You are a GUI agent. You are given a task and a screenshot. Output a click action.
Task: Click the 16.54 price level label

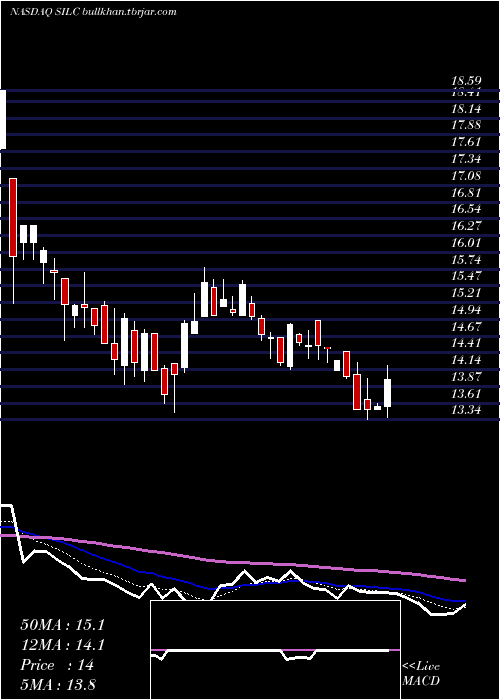pos(466,209)
